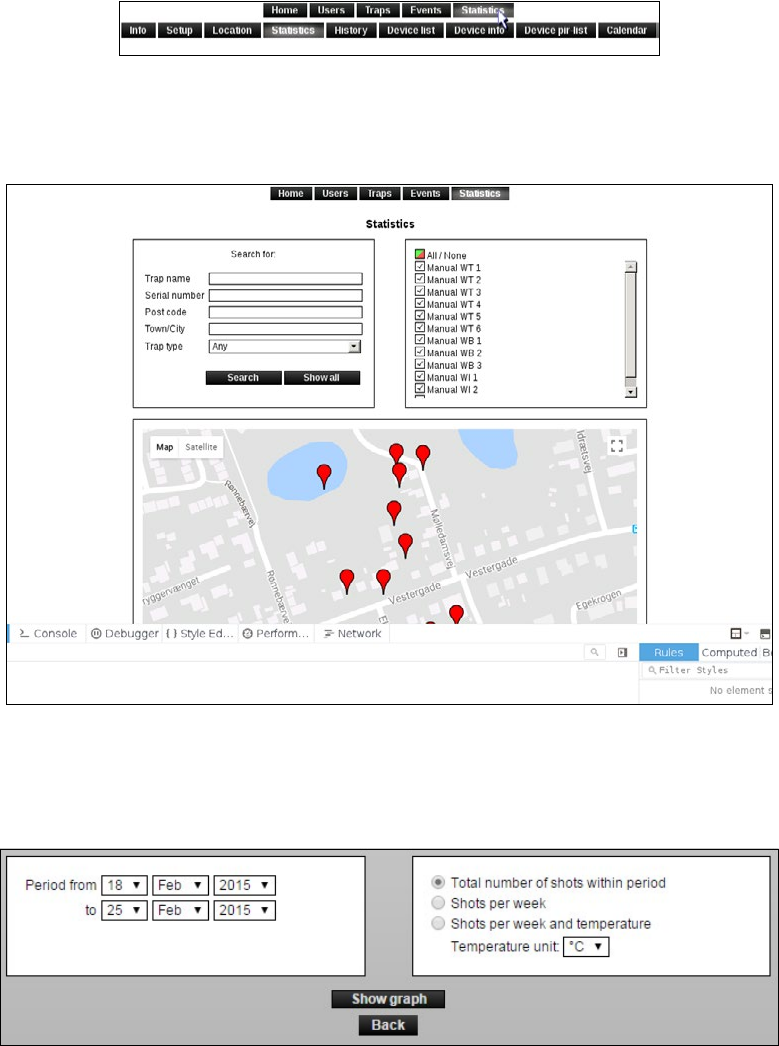
Task: Open the Network devtools tab
Action: [x=352, y=634]
